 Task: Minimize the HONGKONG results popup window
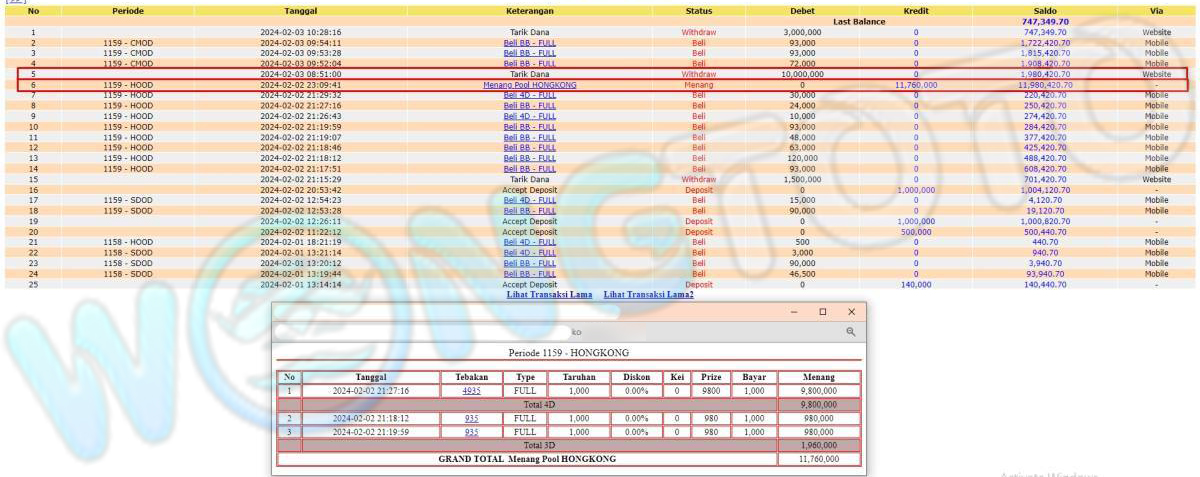[x=794, y=312]
